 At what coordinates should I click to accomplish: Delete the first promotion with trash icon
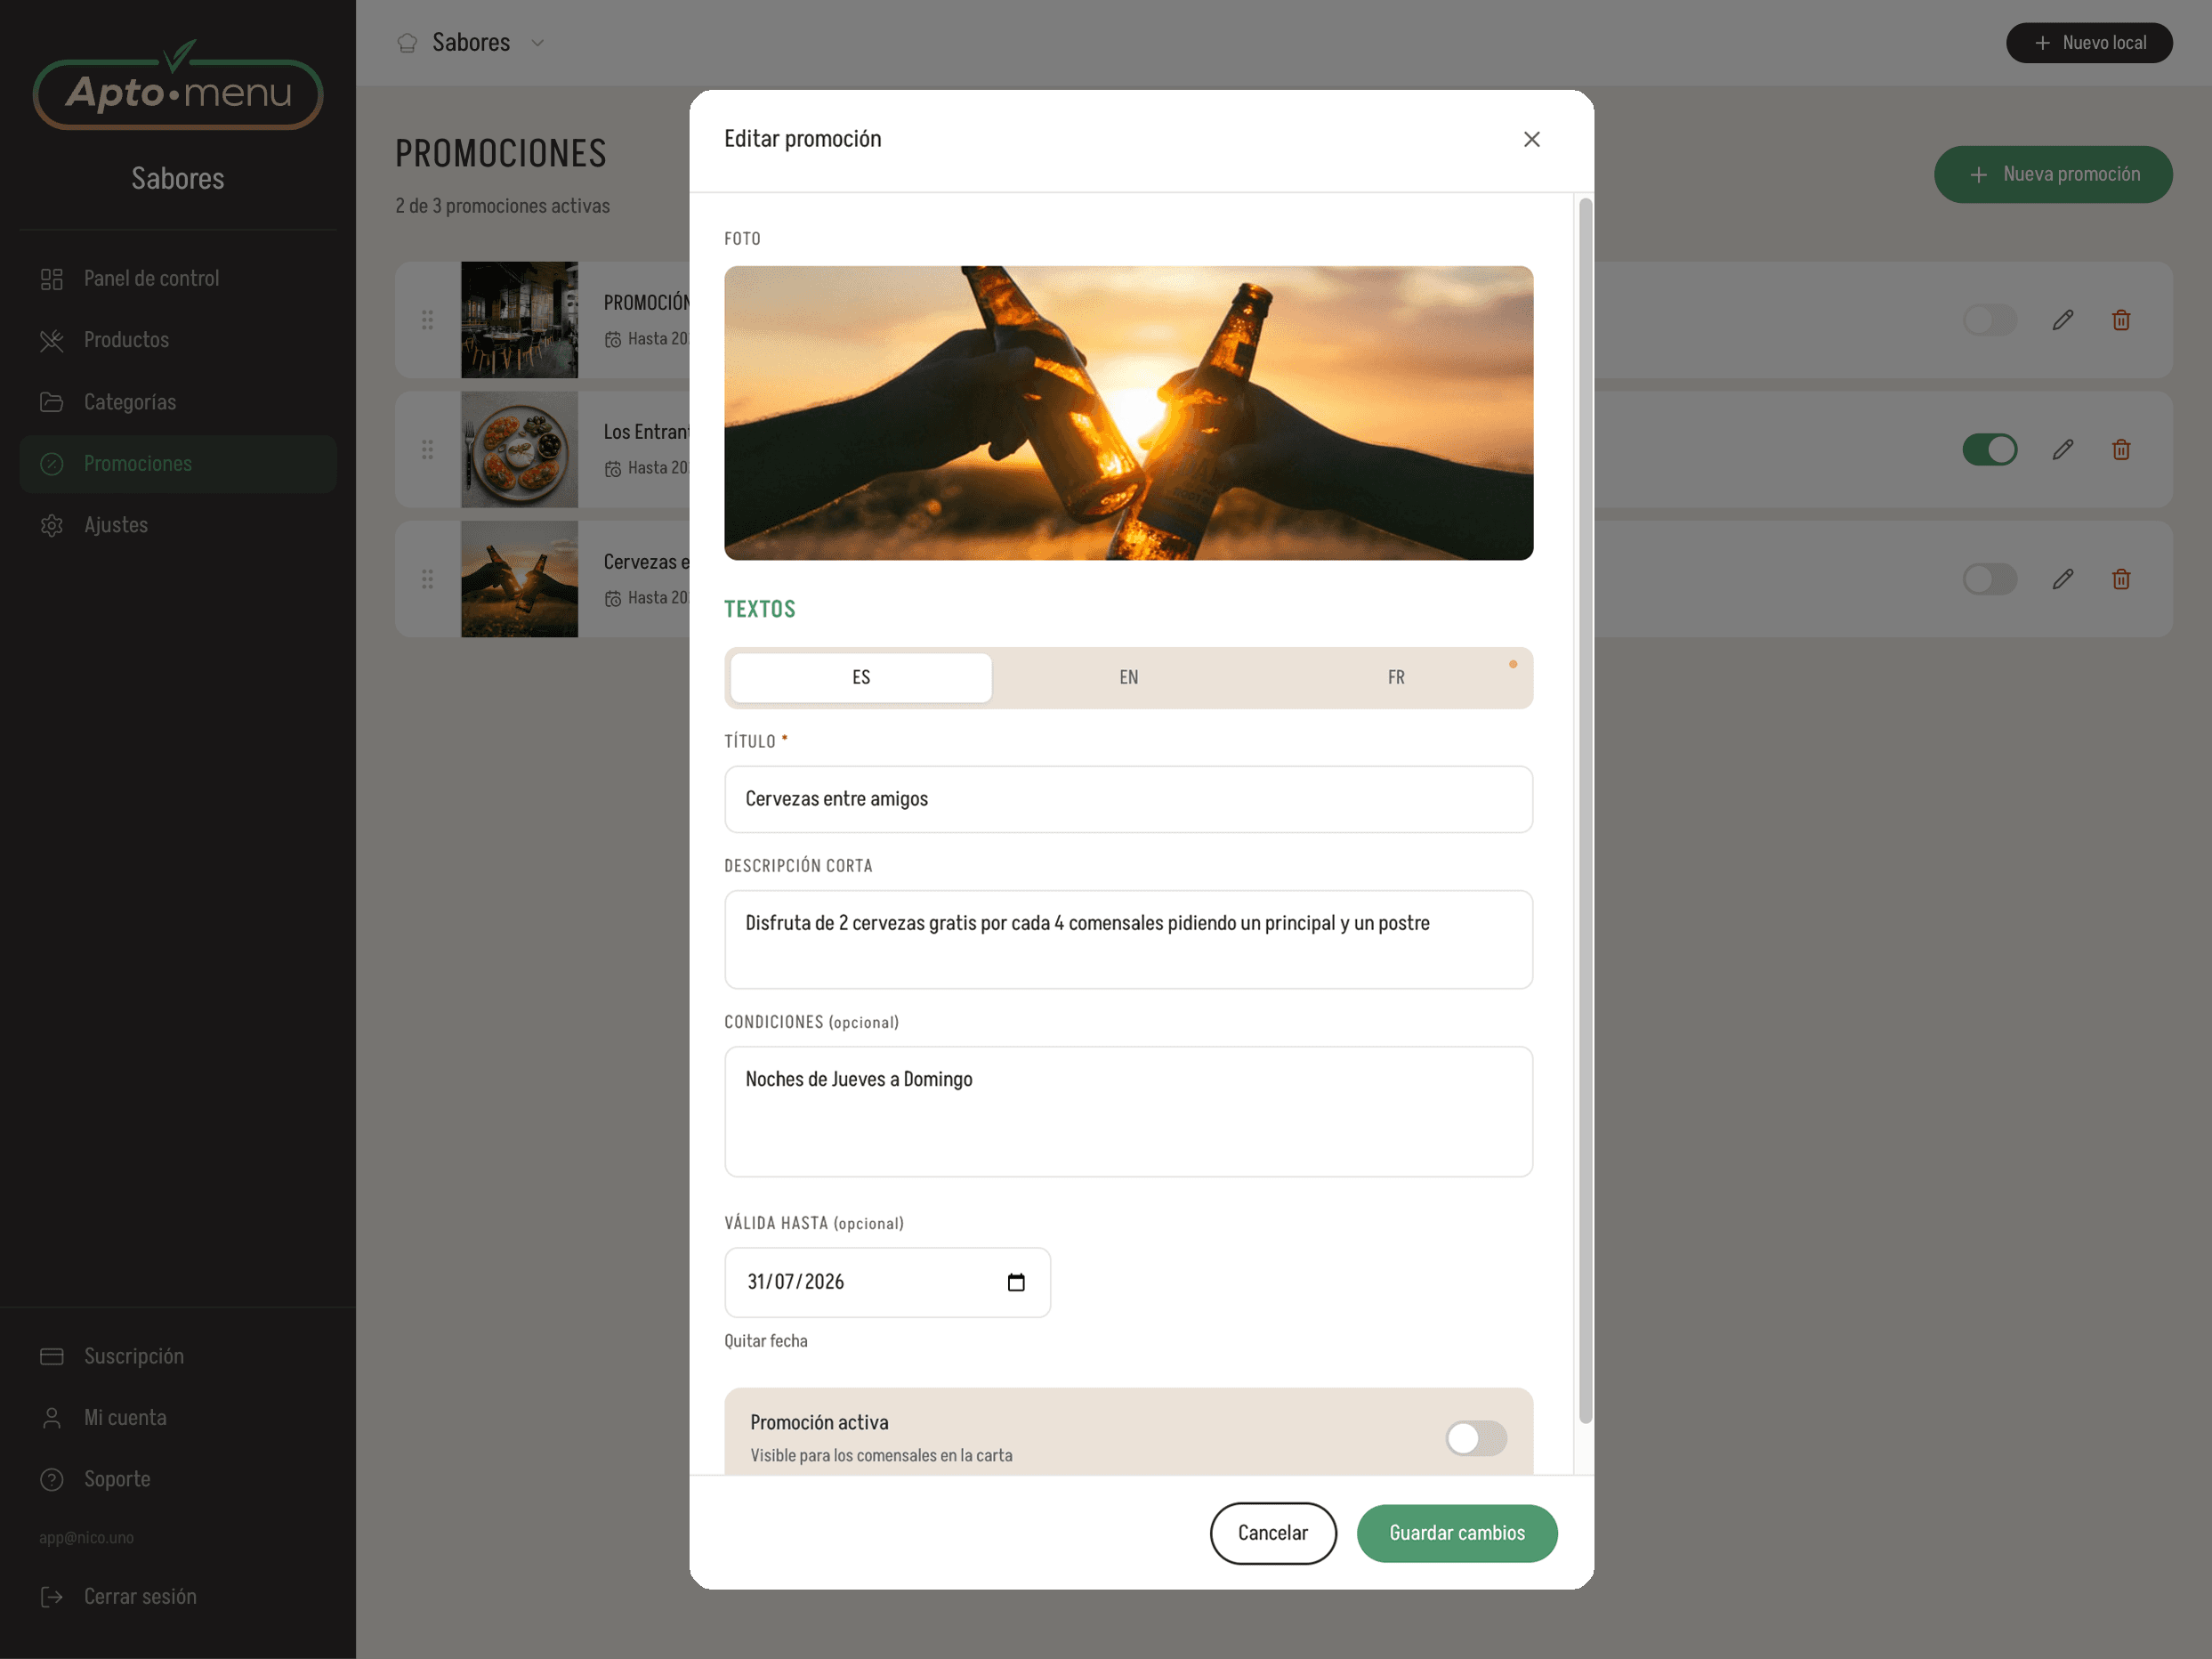click(2121, 320)
